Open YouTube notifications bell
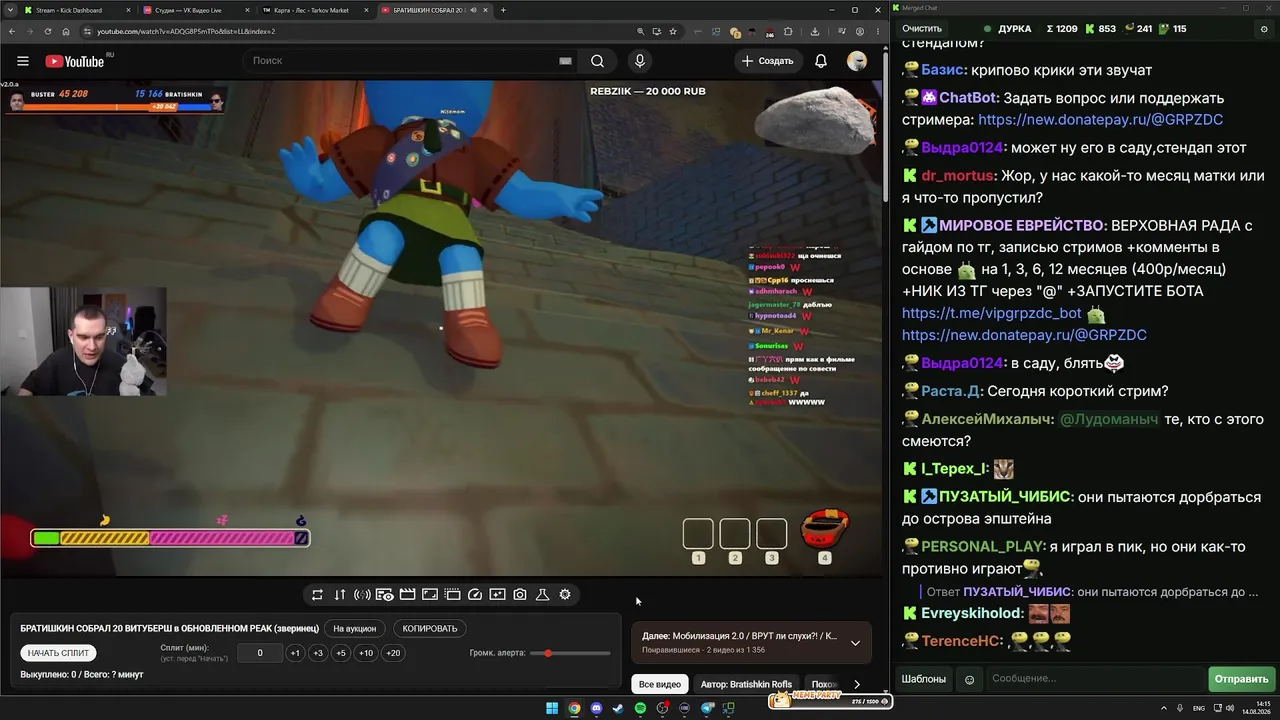Viewport: 1280px width, 720px height. pos(821,61)
